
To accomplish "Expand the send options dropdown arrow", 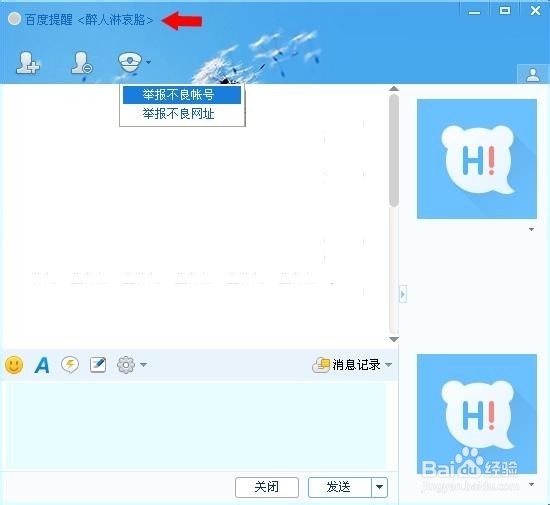I will (379, 487).
